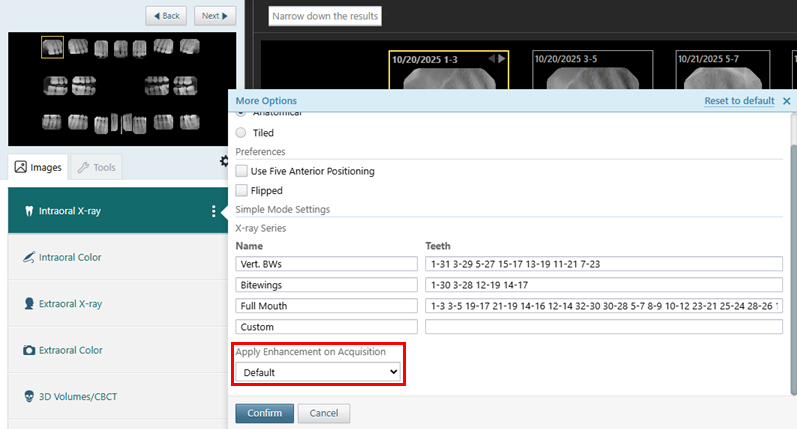Switch to the Tools tab
797x429 pixels.
point(96,167)
